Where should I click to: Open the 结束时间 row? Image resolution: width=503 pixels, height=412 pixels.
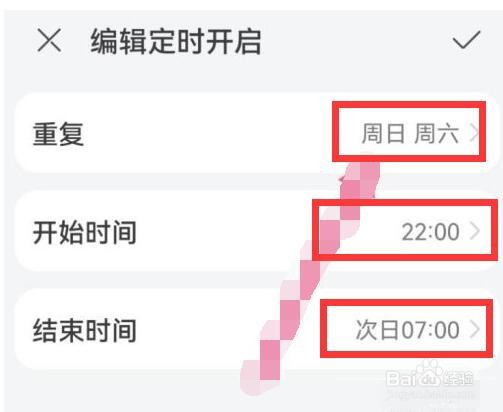pos(257,329)
